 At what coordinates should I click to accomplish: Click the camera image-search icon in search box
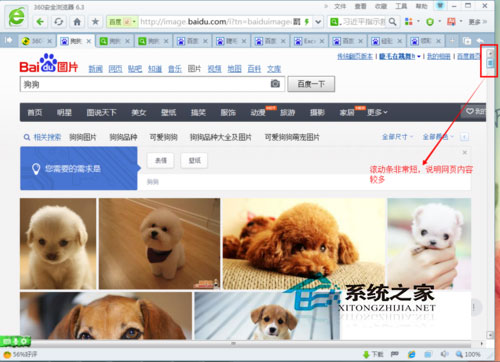click(x=275, y=84)
